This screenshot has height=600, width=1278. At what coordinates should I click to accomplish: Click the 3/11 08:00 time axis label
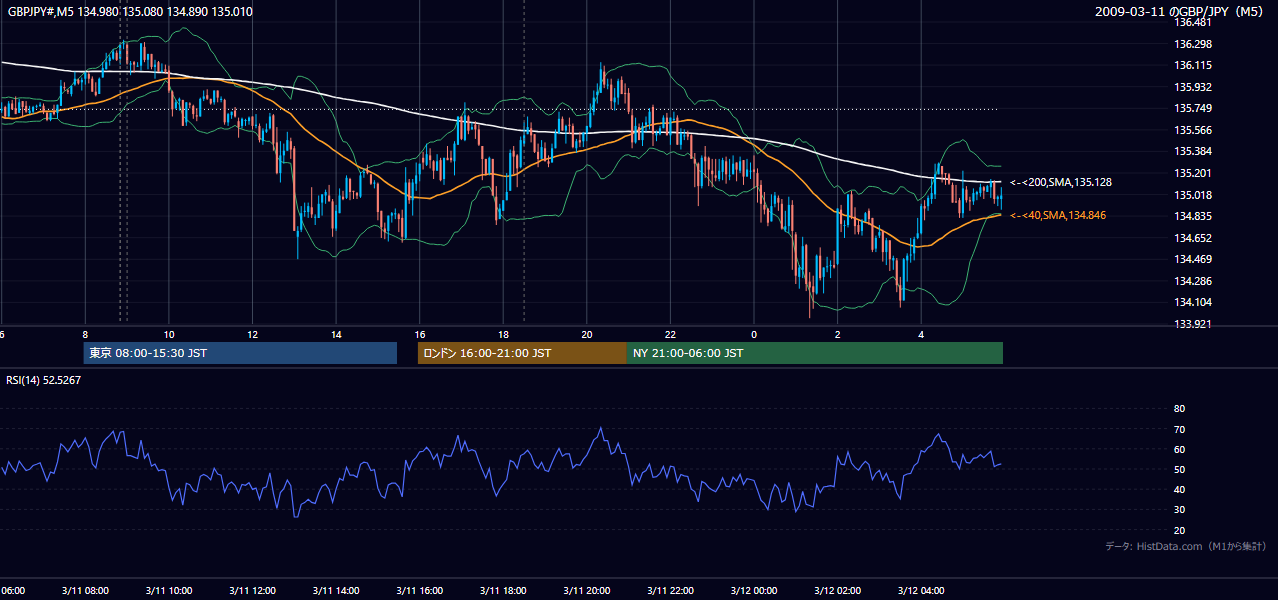pyautogui.click(x=84, y=590)
